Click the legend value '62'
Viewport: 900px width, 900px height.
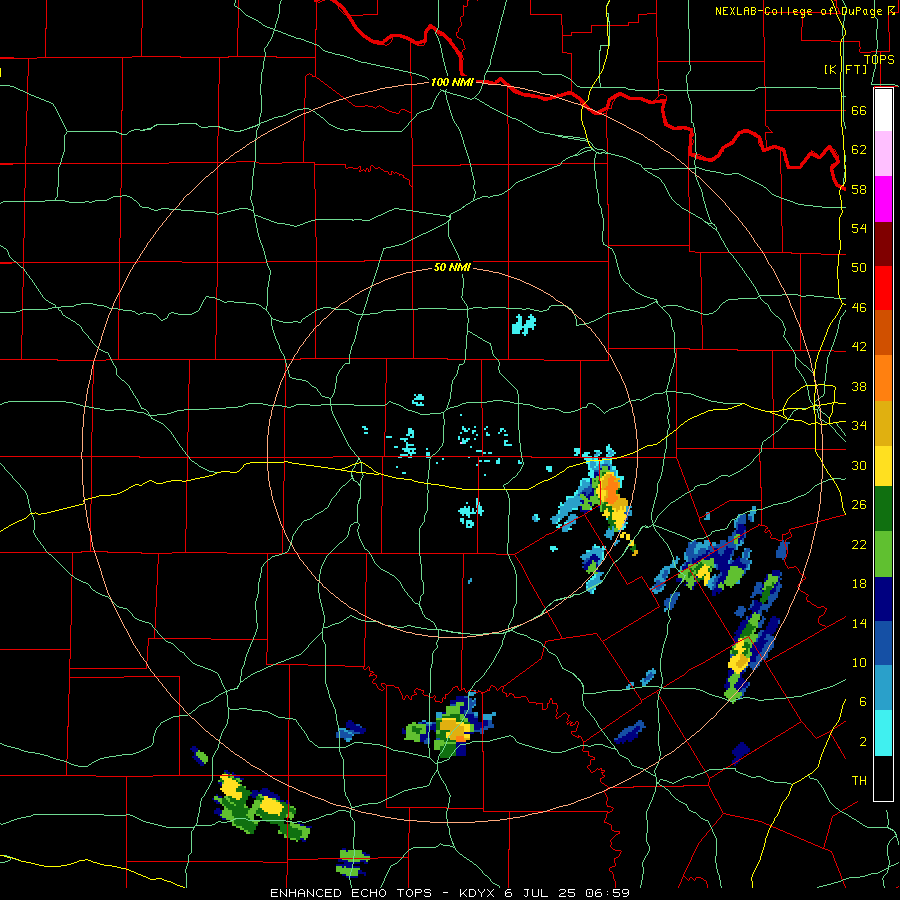point(859,149)
